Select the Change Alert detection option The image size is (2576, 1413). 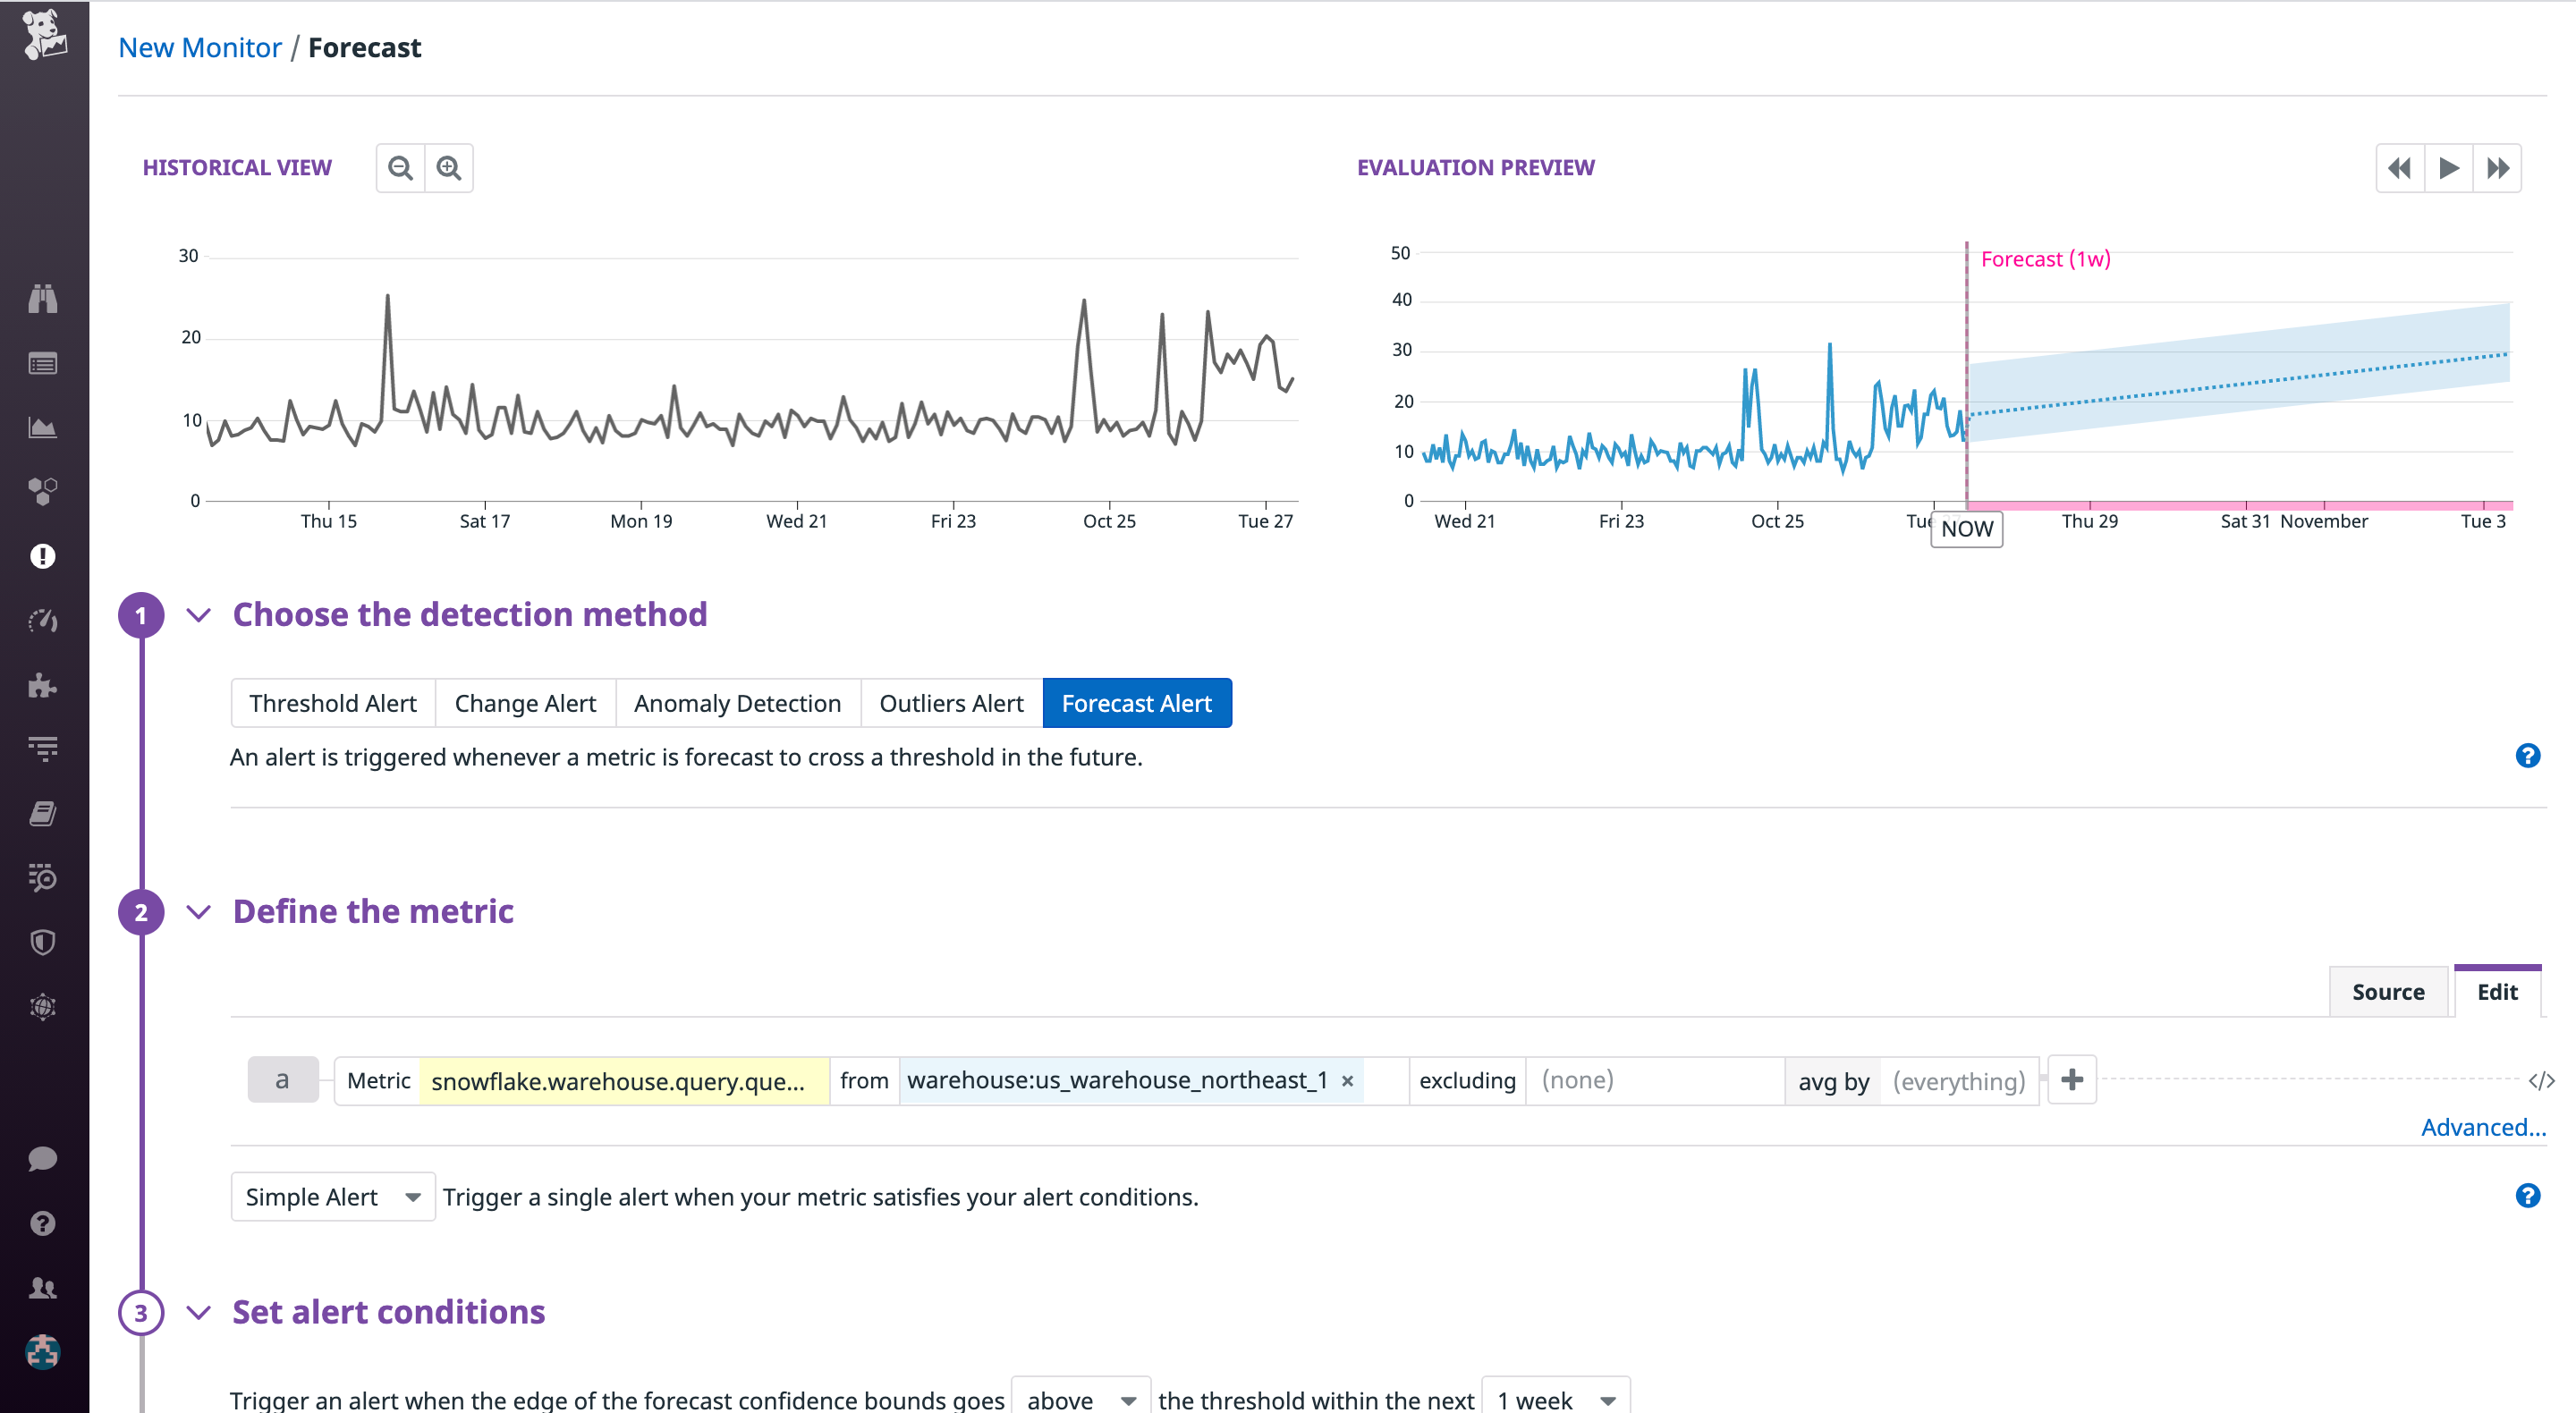[x=524, y=703]
